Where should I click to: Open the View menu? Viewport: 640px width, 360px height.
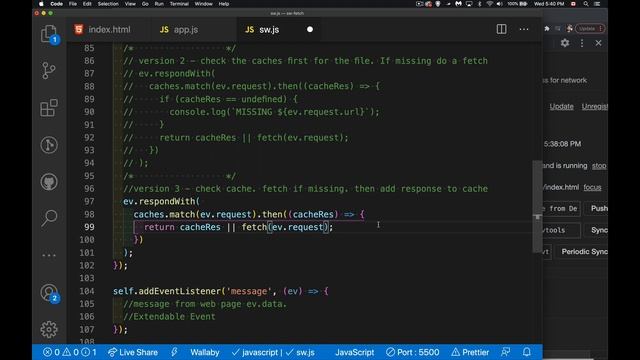pos(130,4)
